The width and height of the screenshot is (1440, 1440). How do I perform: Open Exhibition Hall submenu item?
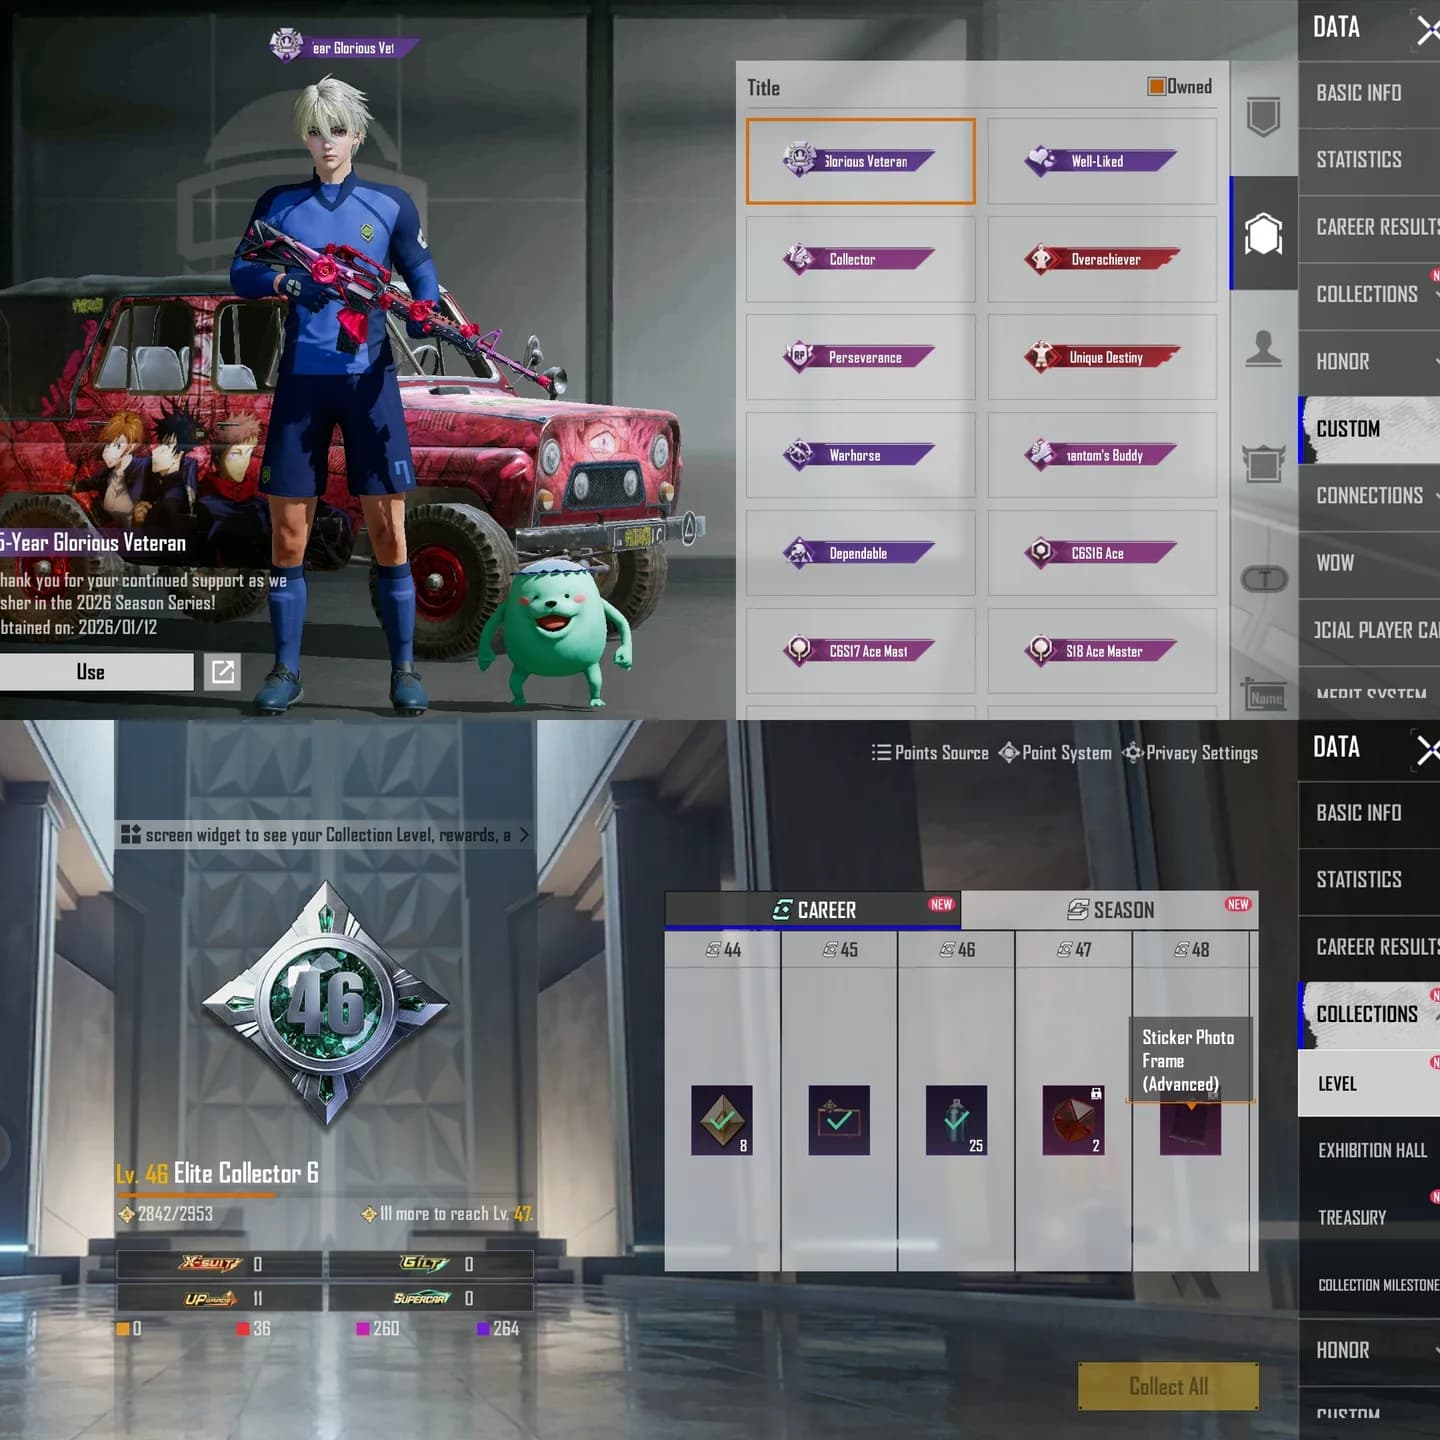pos(1369,1151)
